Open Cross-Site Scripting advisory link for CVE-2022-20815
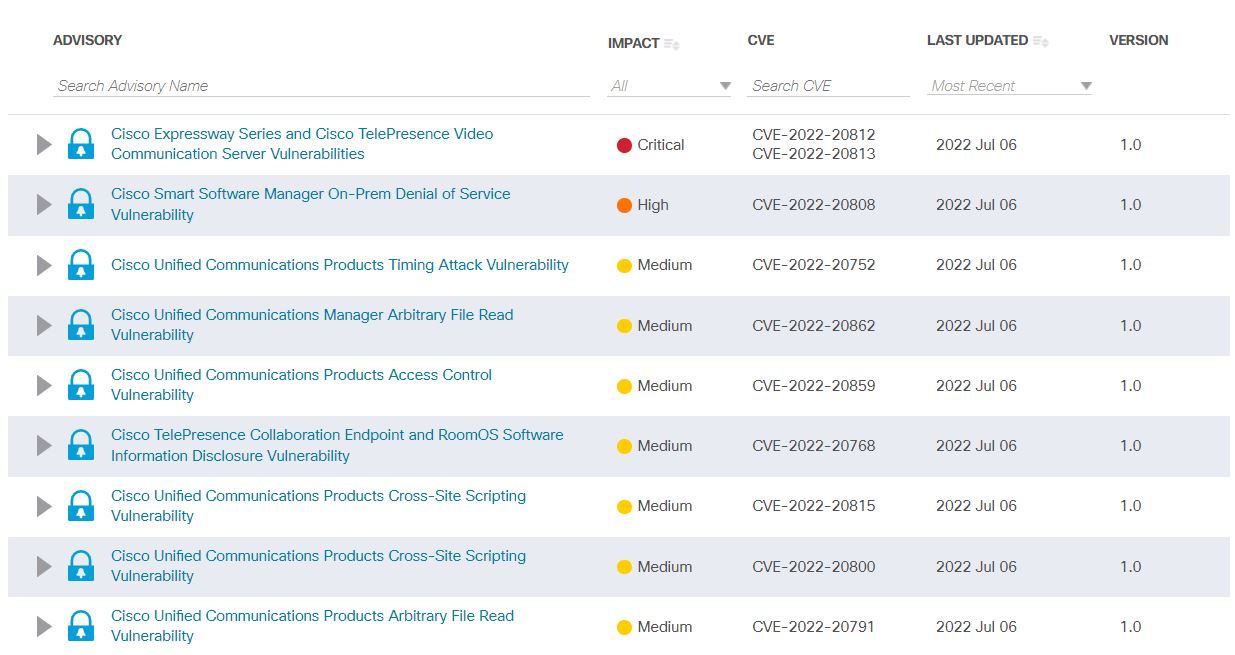The image size is (1235, 655). pyautogui.click(x=318, y=506)
